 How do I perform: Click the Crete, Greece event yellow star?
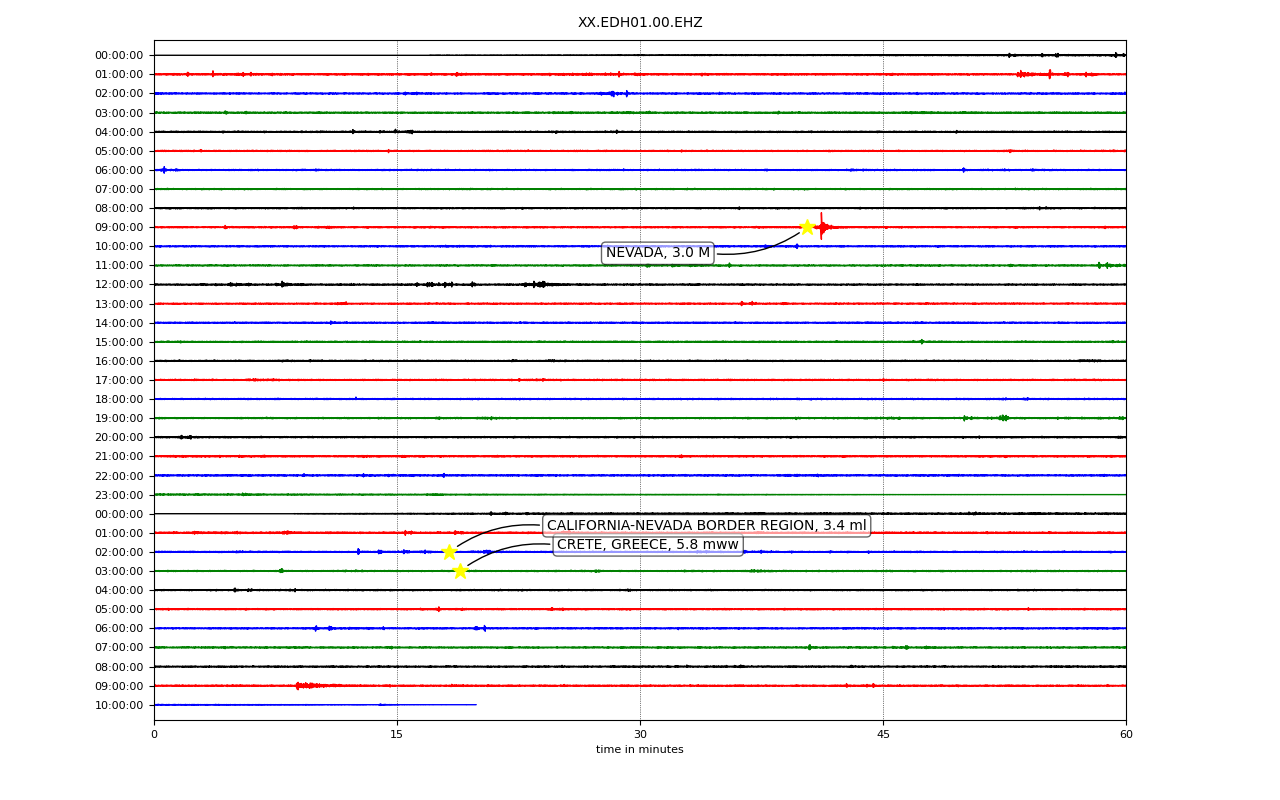coord(460,571)
